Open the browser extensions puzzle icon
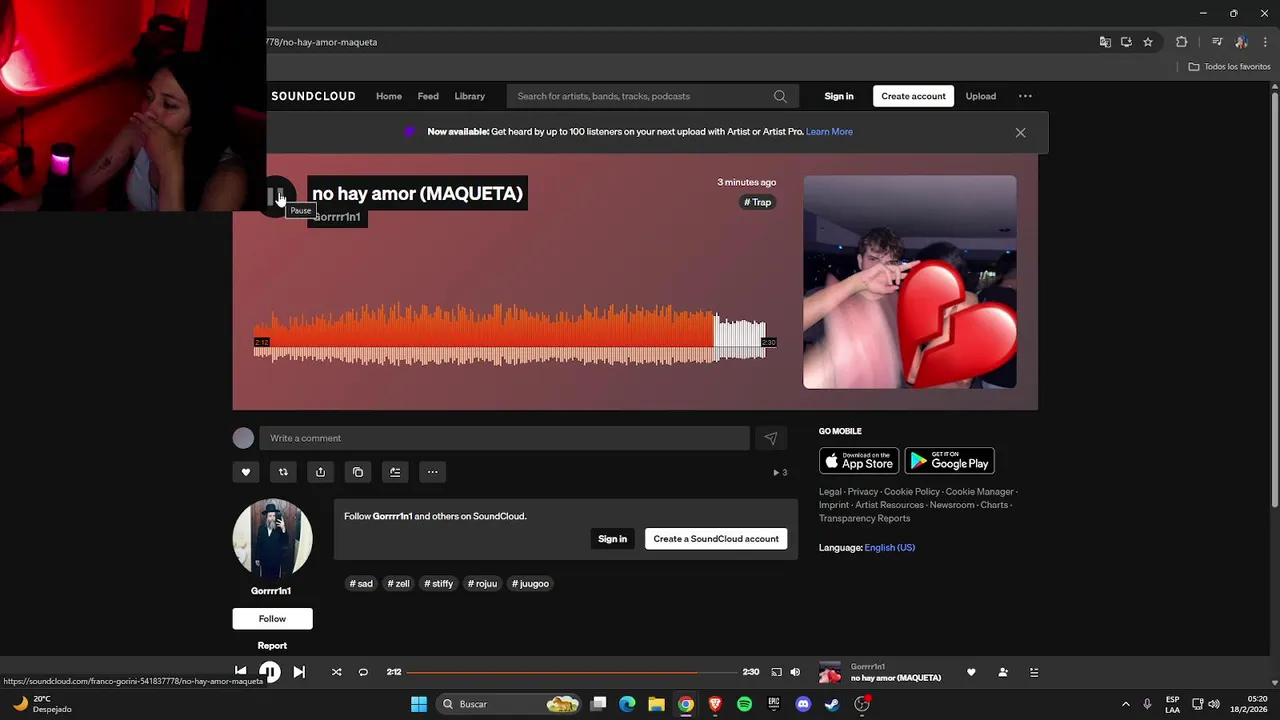1280x720 pixels. pyautogui.click(x=1182, y=42)
